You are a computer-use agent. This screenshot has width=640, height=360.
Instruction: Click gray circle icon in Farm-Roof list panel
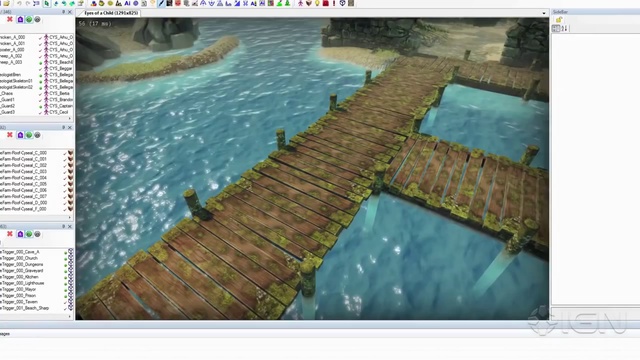coord(38,135)
